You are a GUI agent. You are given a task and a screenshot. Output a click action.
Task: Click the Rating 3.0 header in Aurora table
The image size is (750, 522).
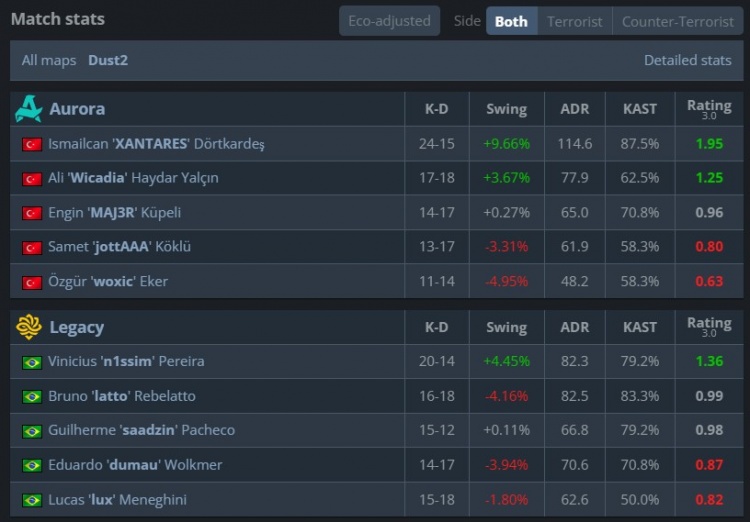click(709, 109)
